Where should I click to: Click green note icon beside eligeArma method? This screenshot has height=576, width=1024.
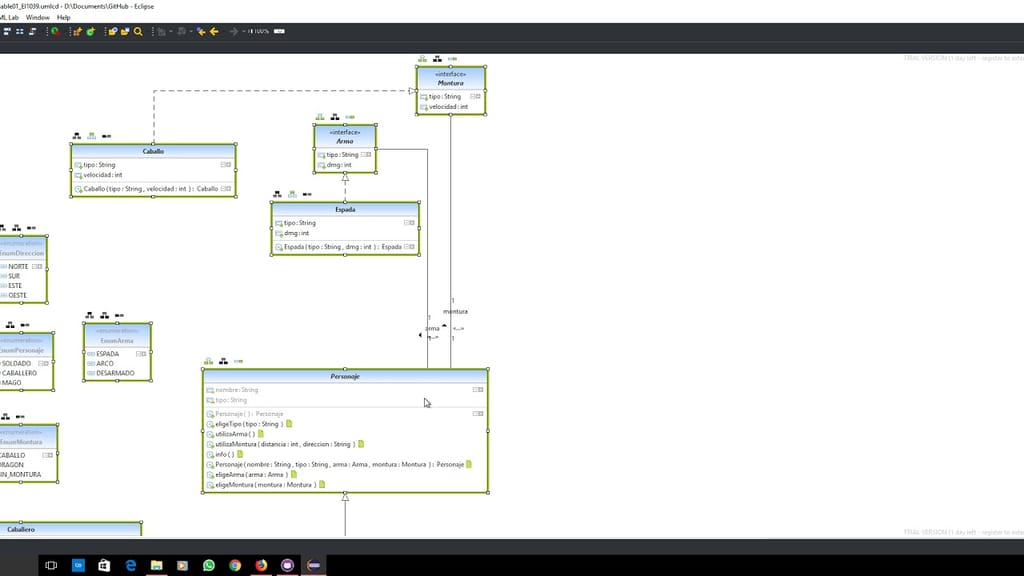click(294, 475)
